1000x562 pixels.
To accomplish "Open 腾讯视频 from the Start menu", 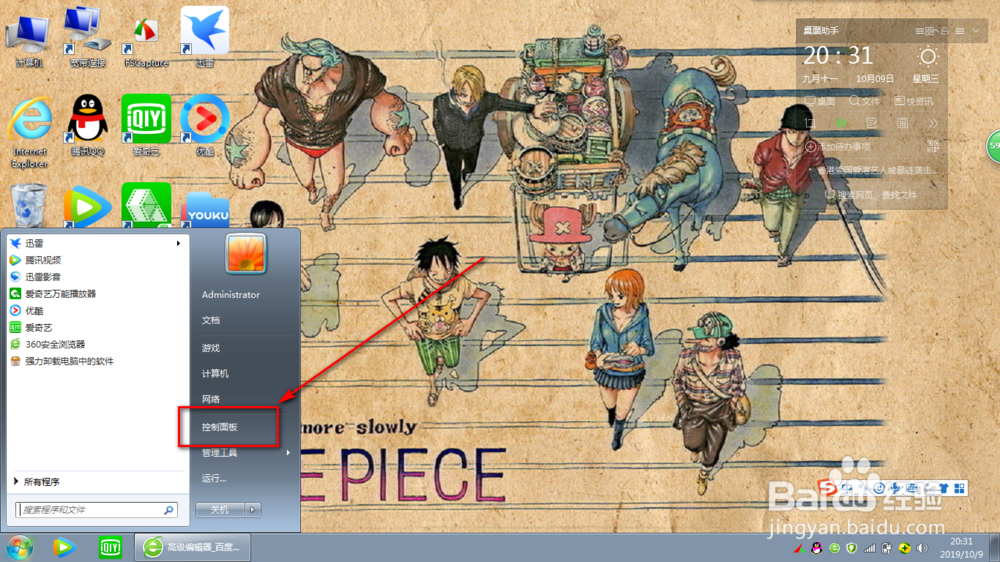I will (97, 260).
